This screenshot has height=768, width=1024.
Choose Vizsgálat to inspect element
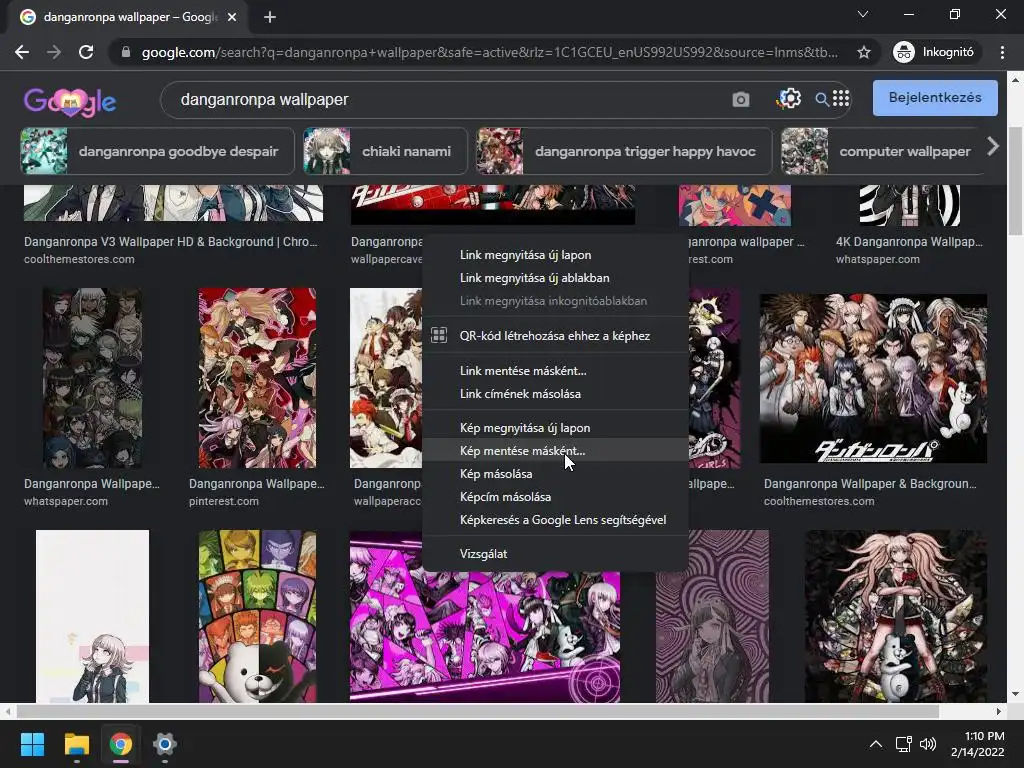pyautogui.click(x=556, y=554)
